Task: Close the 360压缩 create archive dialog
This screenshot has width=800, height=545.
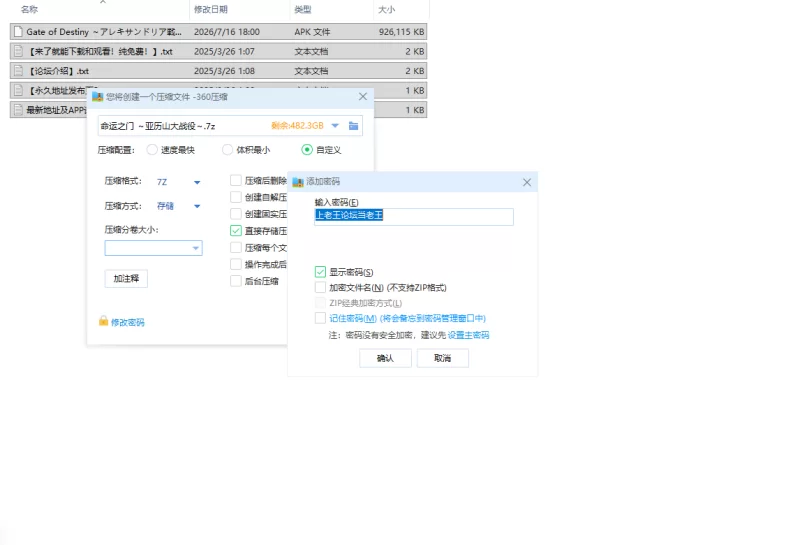Action: click(363, 96)
